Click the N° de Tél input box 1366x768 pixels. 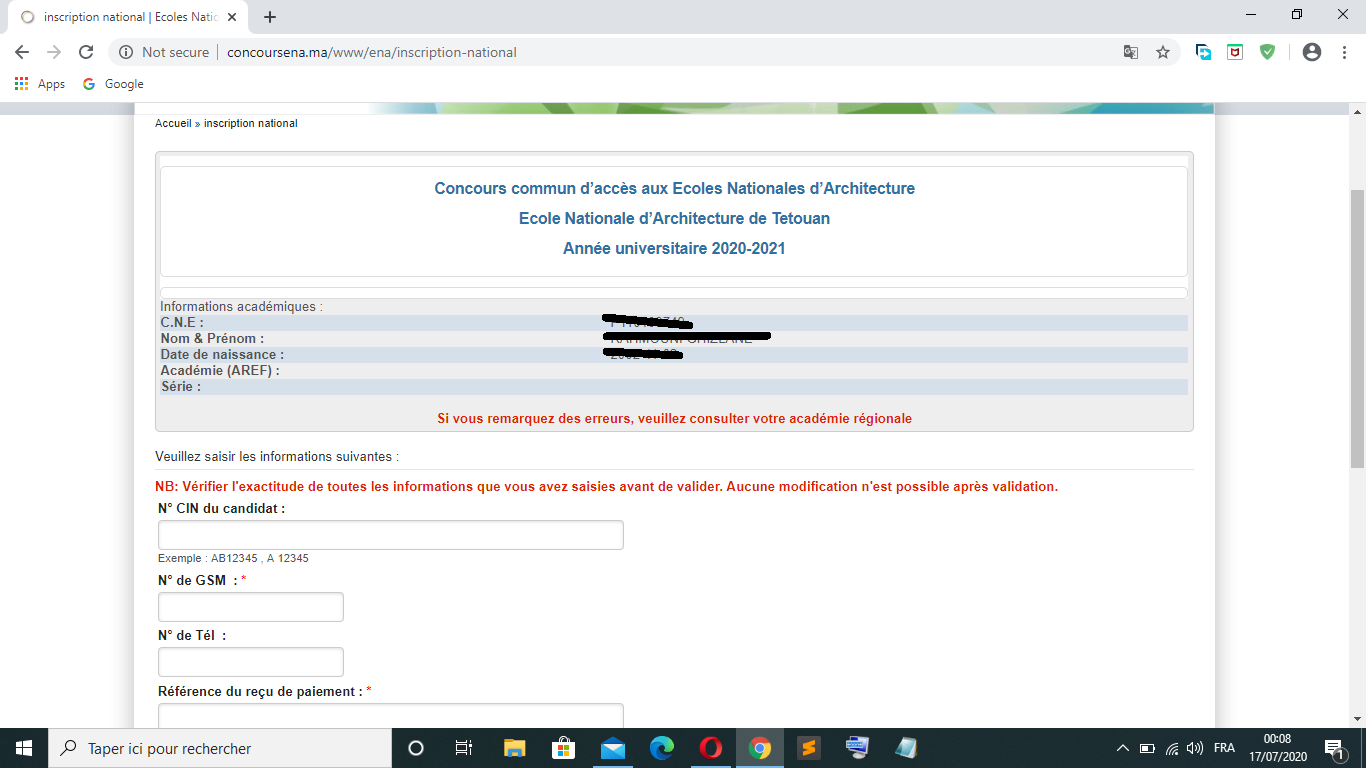250,662
